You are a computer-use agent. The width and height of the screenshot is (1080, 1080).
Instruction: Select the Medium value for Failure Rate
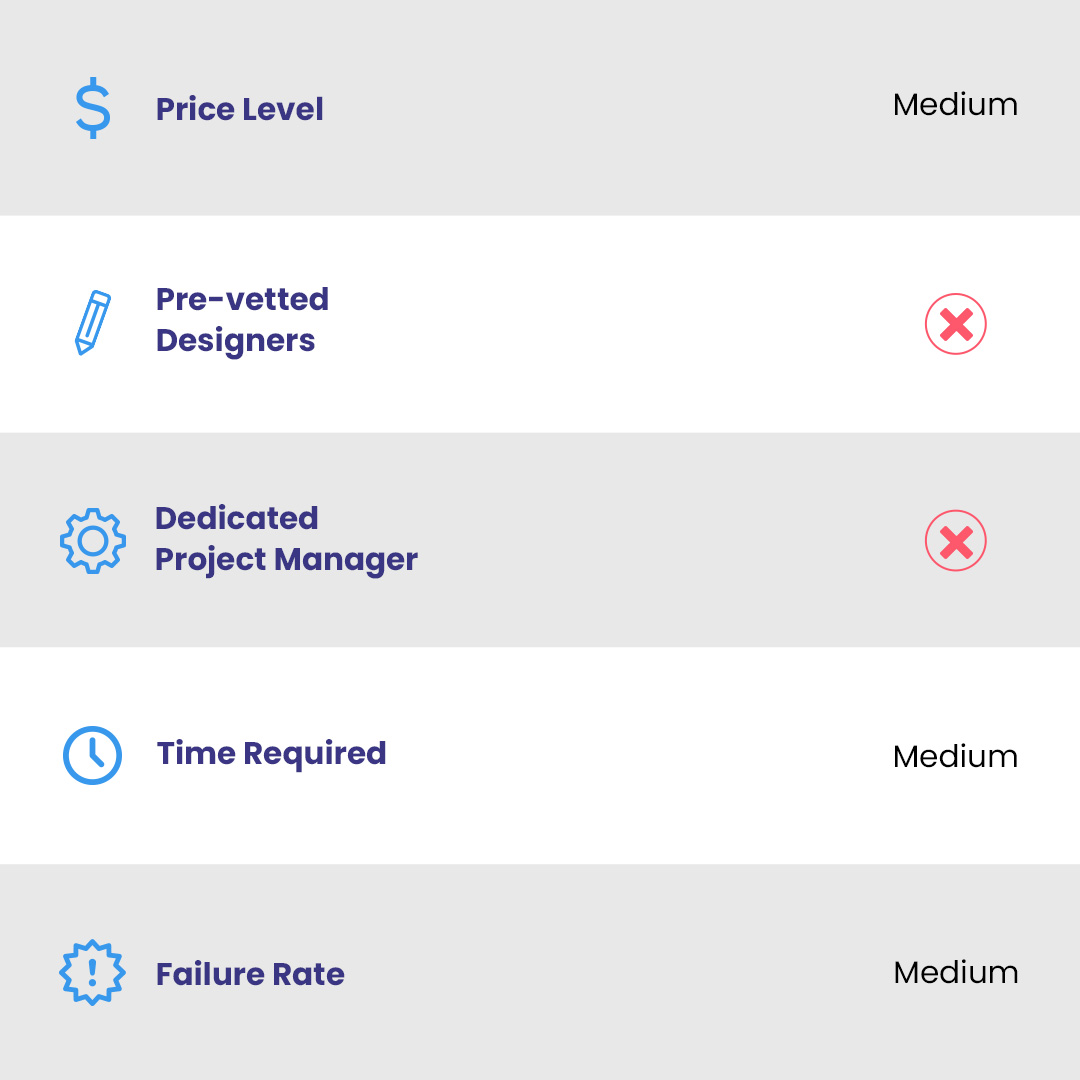(x=955, y=973)
